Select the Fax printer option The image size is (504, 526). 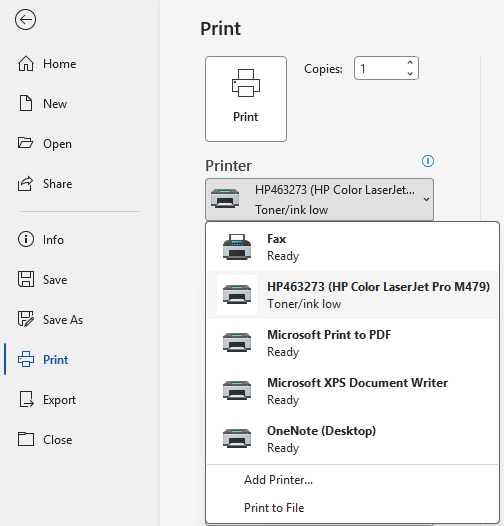coord(353,247)
